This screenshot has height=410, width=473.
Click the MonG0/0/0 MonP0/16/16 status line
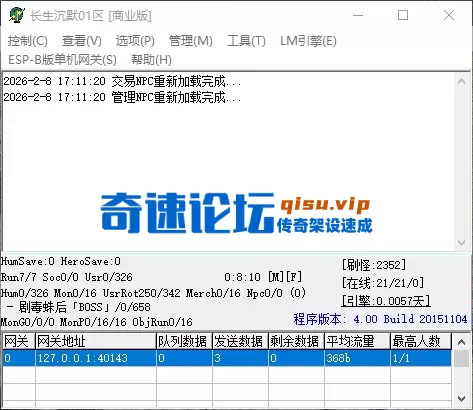click(x=97, y=322)
